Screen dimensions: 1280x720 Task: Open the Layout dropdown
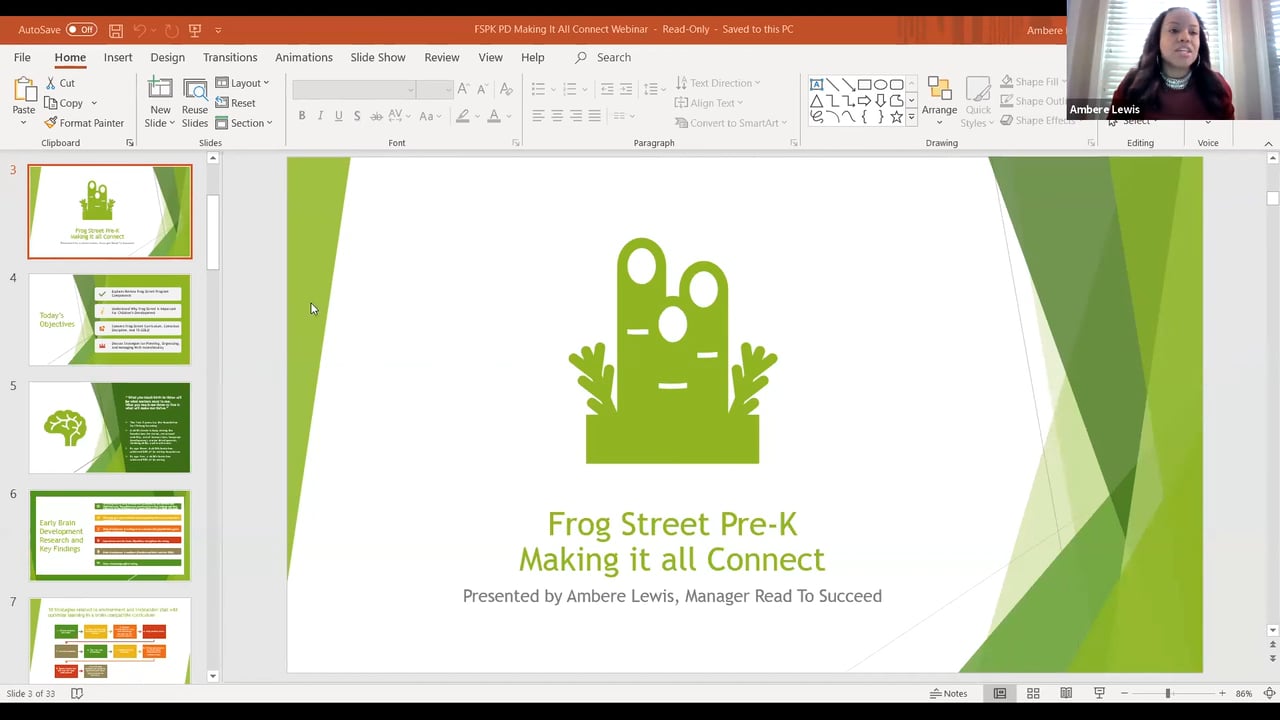(242, 83)
